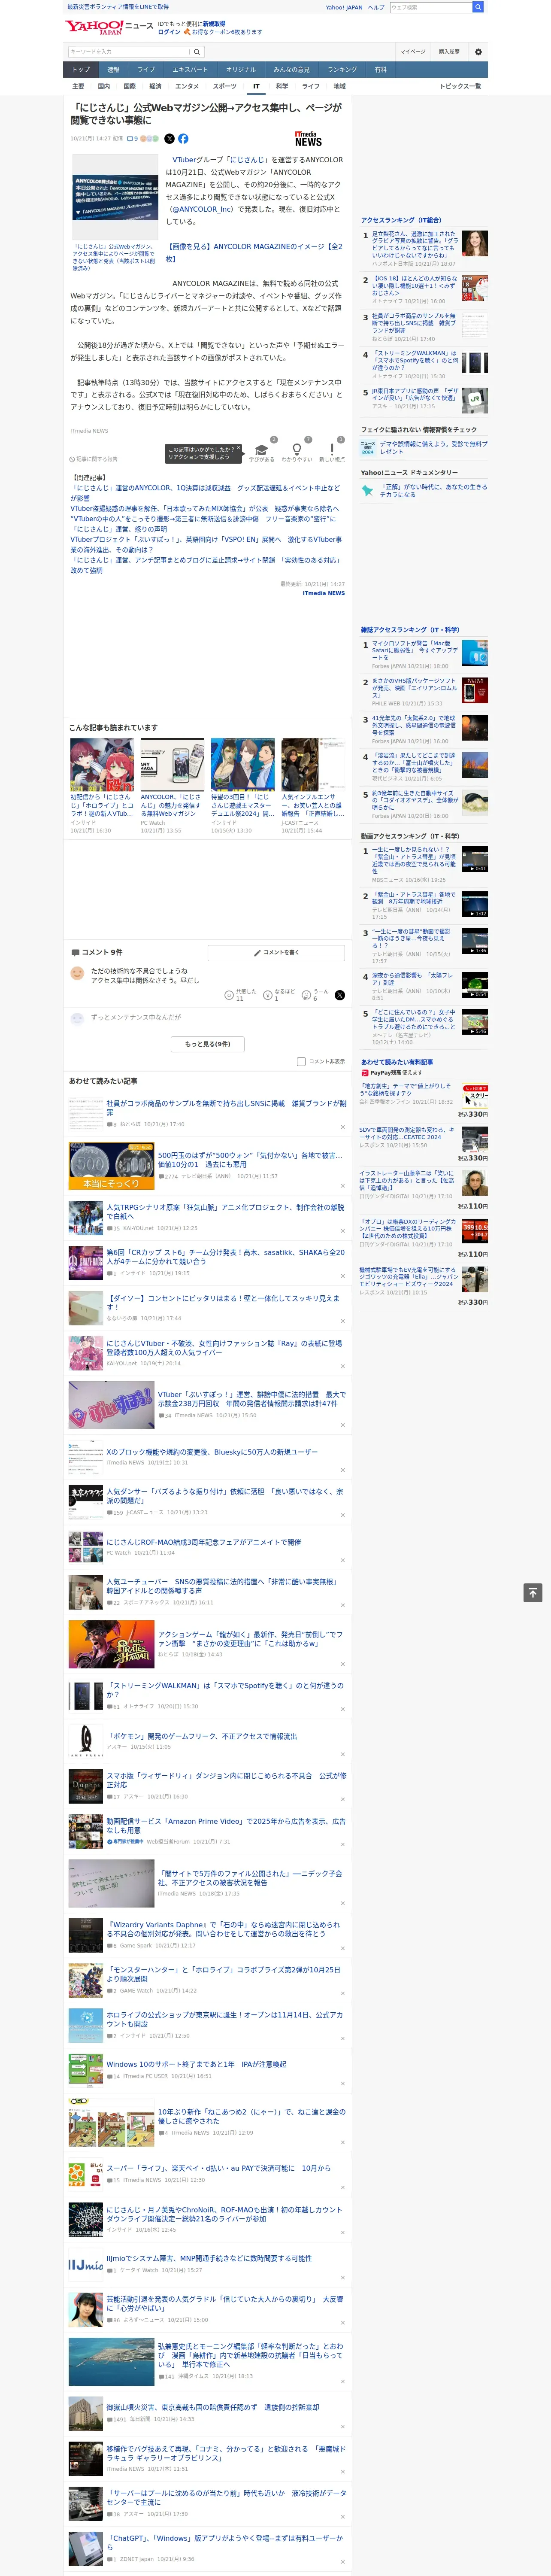Select the エキスパート navigation tab

(190, 69)
